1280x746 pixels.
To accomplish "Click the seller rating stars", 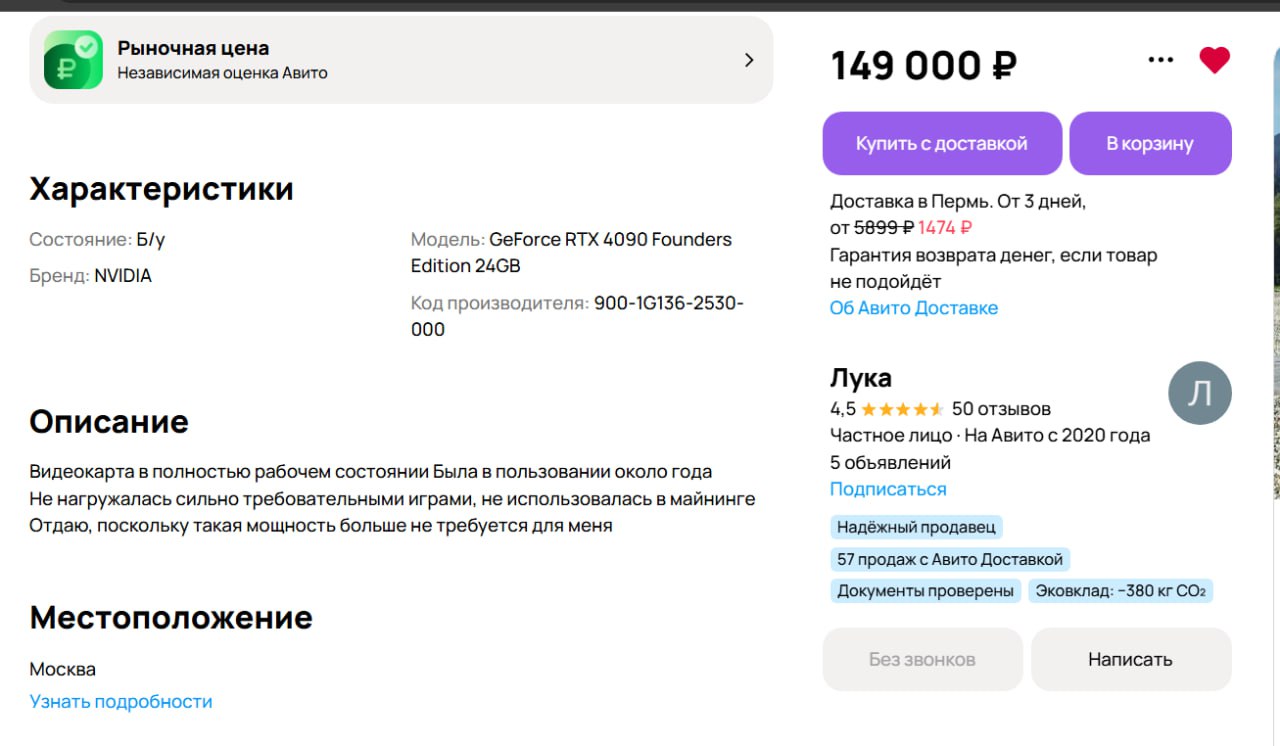I will [x=902, y=409].
